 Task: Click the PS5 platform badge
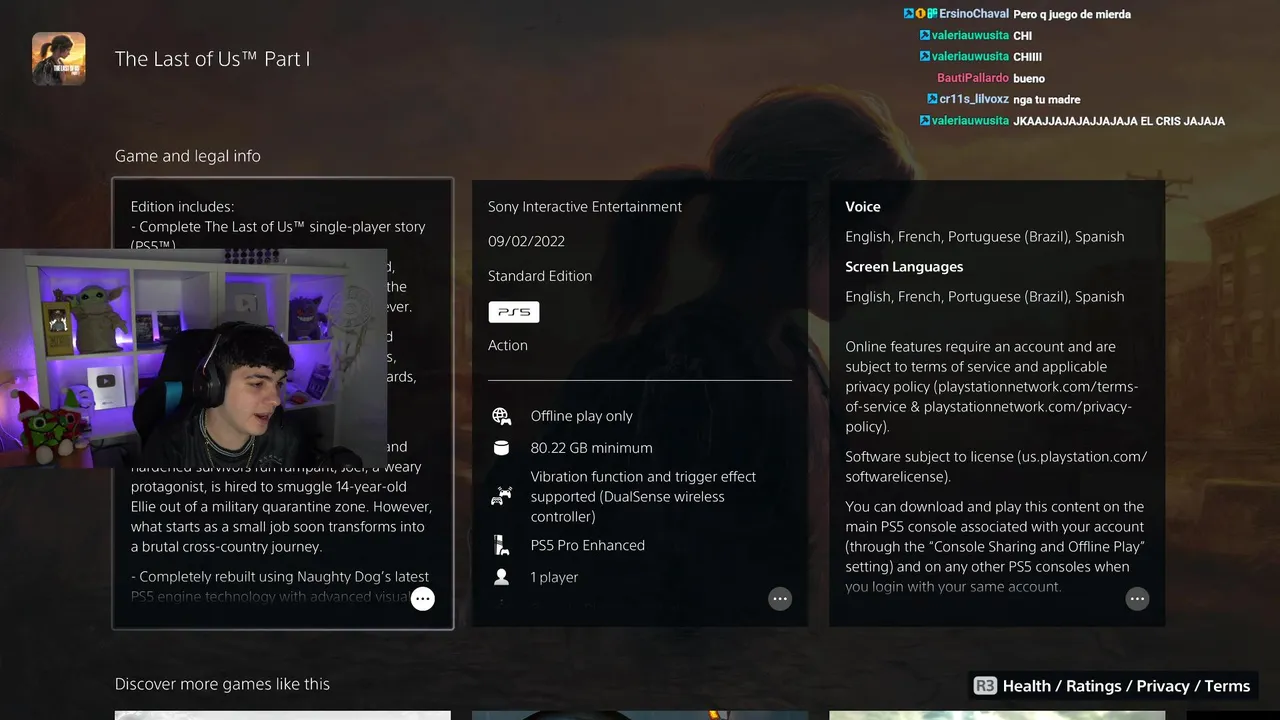(514, 312)
